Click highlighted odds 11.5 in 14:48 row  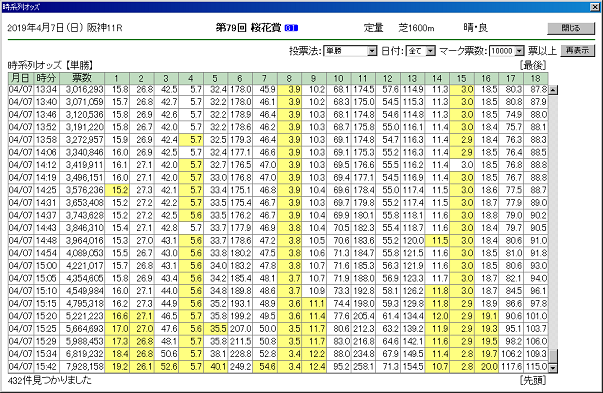point(437,241)
